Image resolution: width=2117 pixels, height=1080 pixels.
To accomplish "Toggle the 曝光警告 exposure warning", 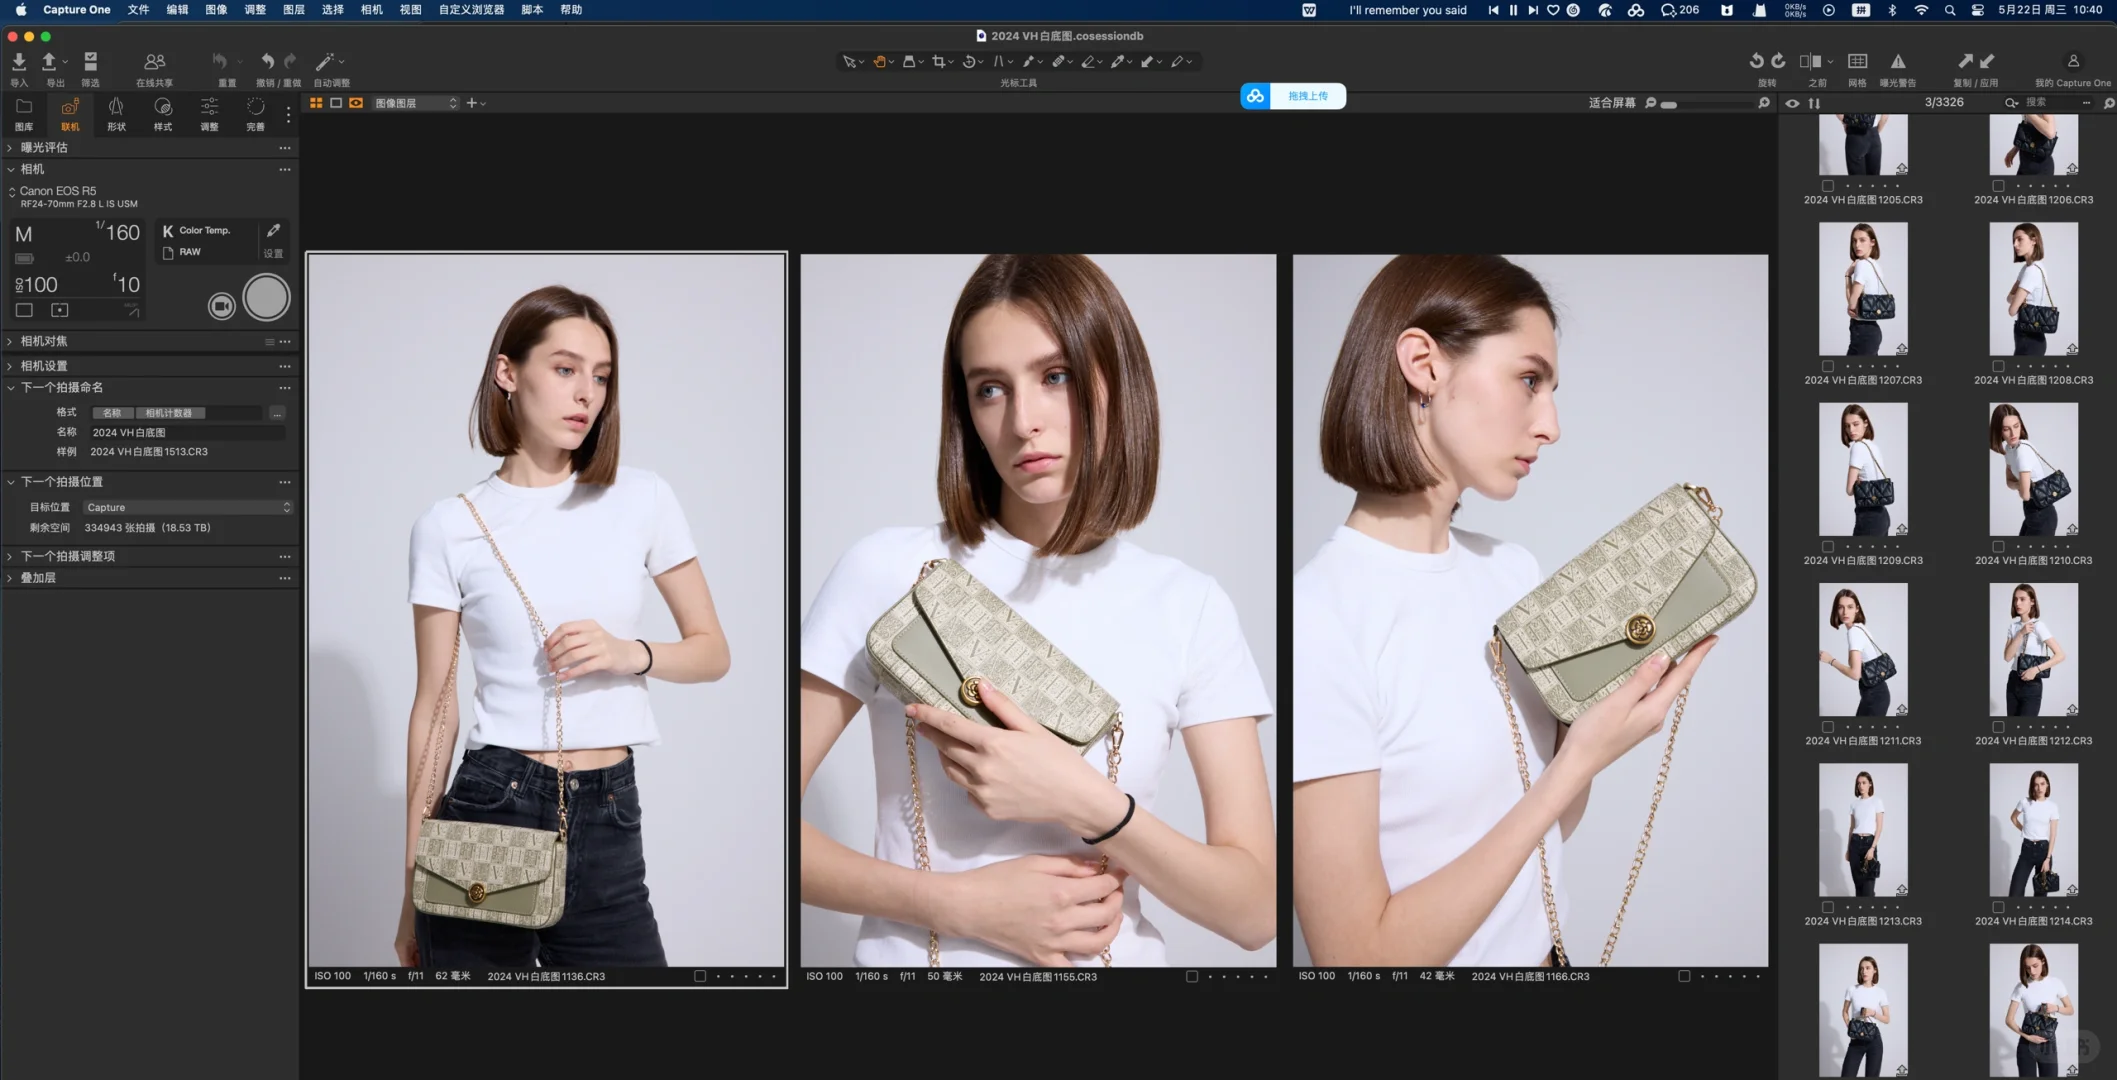I will pos(1898,61).
